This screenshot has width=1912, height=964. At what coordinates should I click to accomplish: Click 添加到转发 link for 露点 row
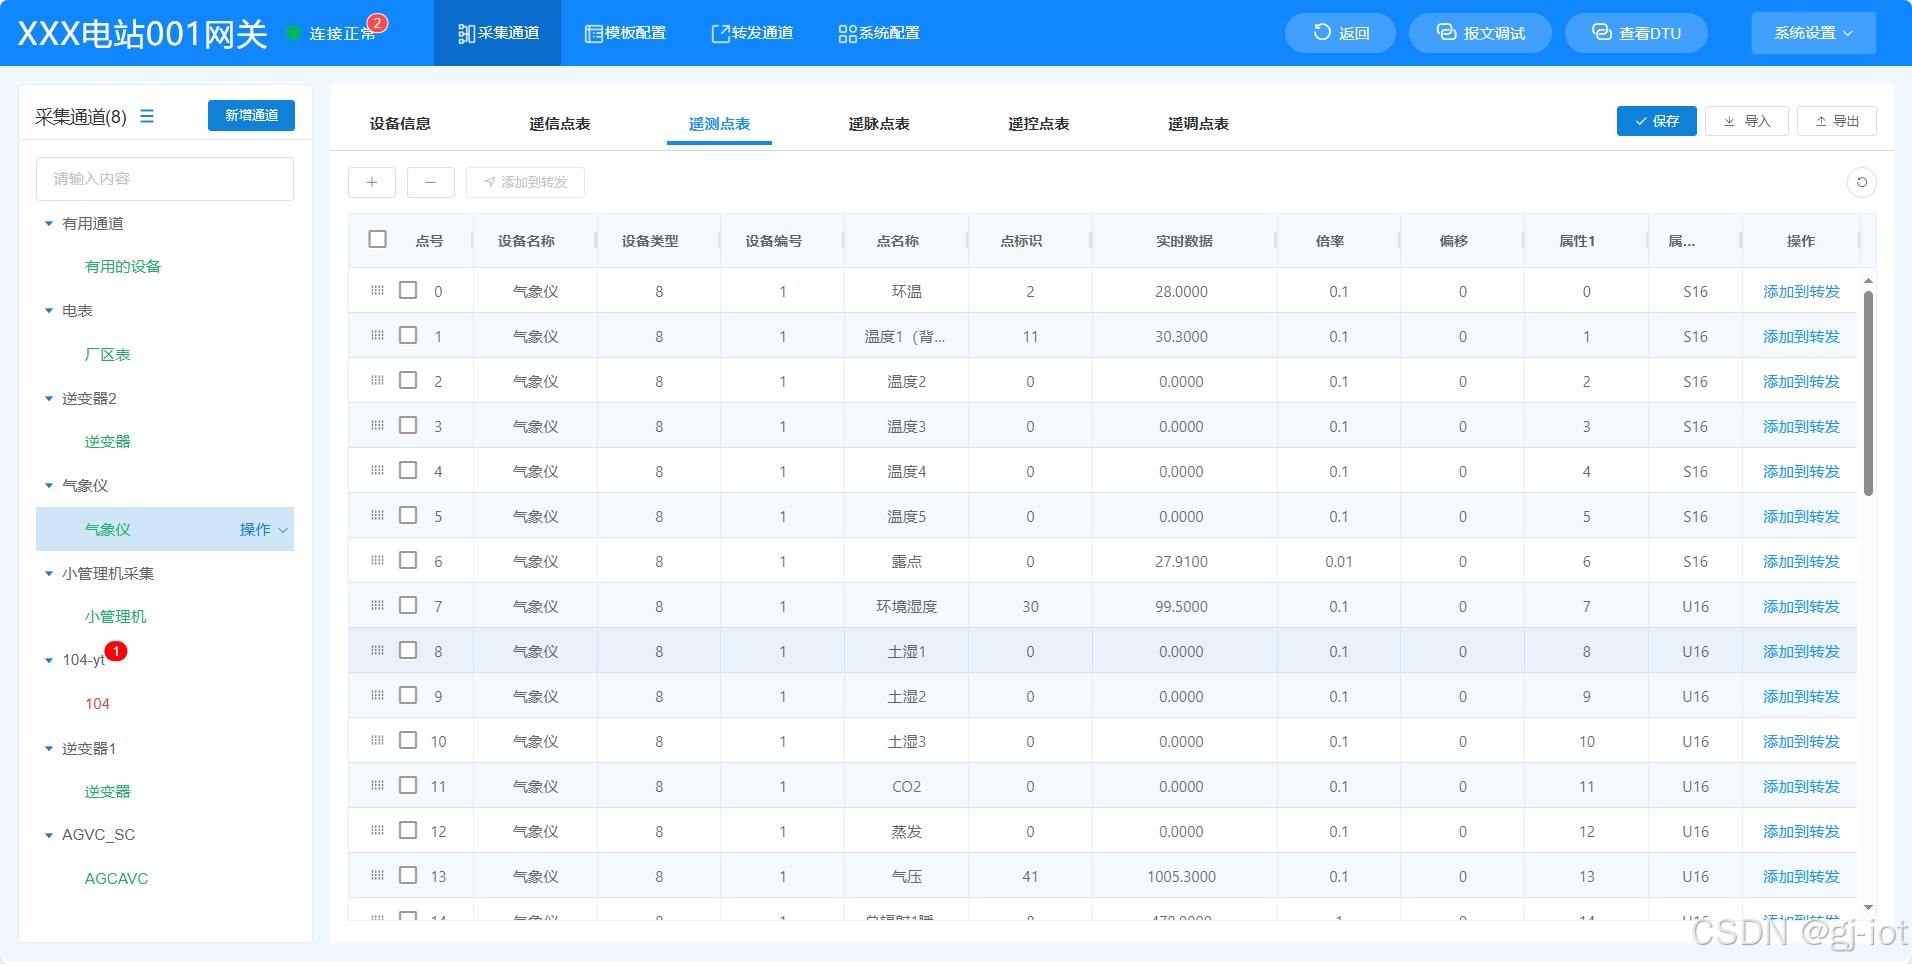[x=1801, y=561]
